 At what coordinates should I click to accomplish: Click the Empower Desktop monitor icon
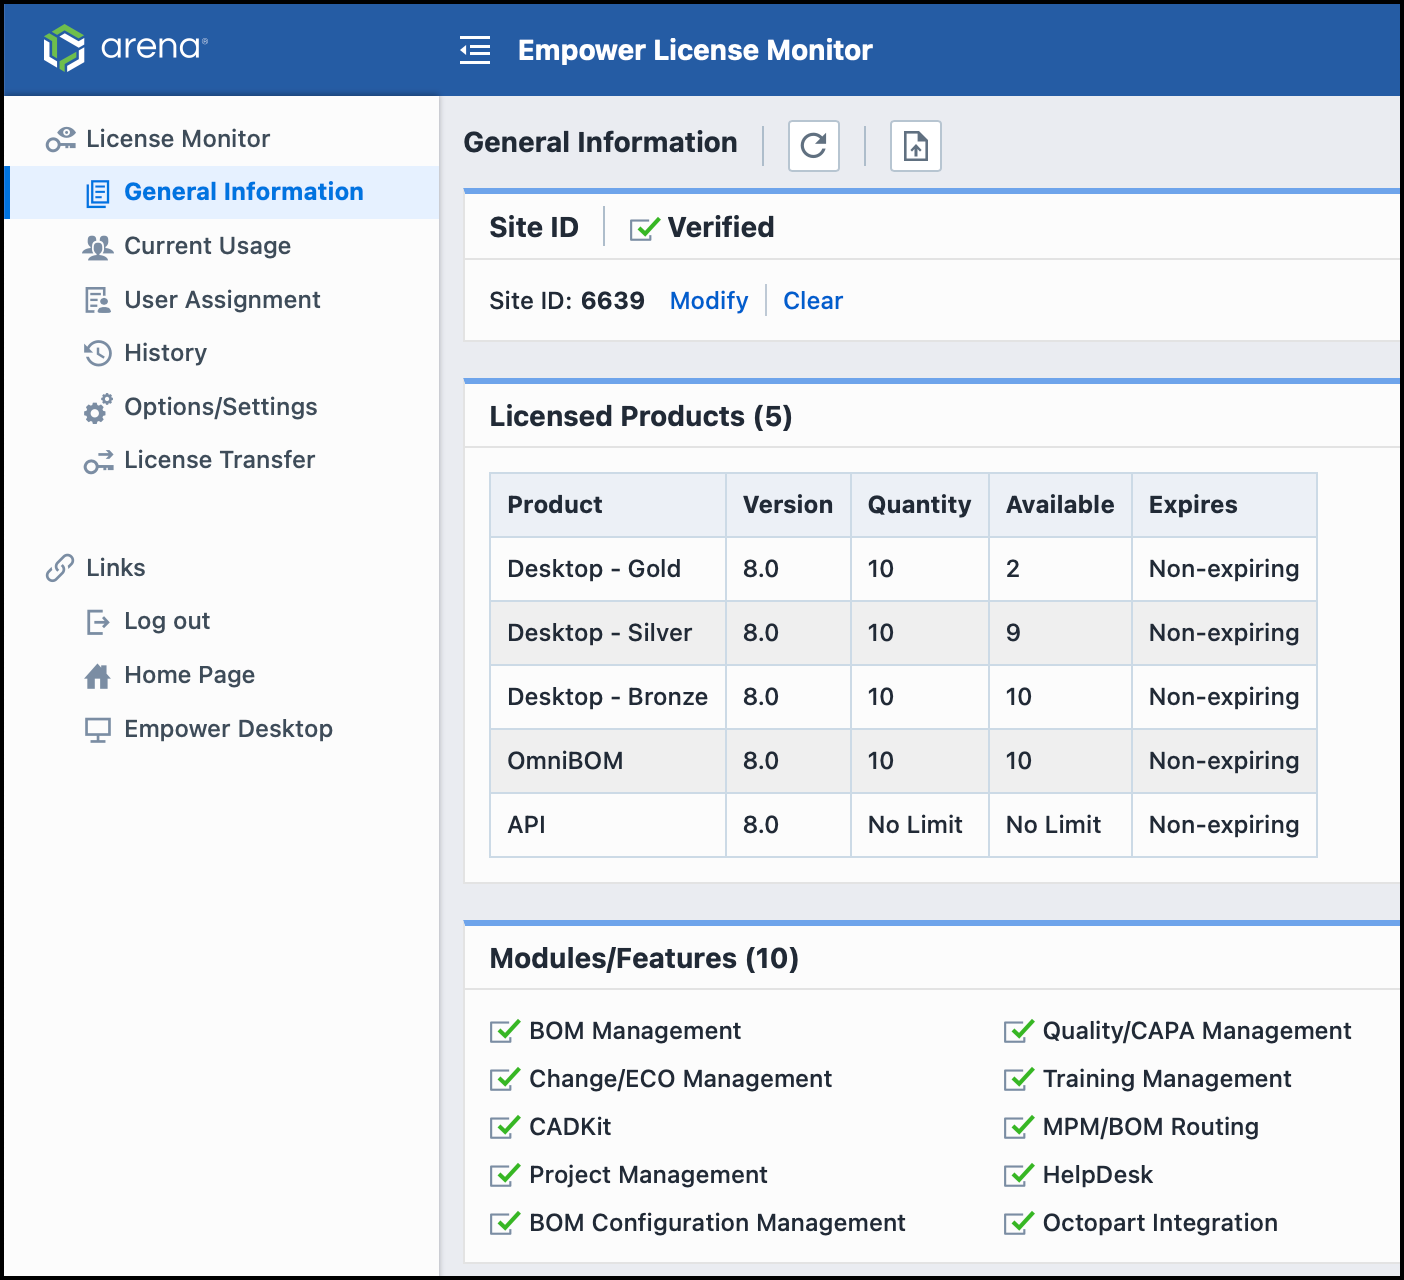tap(98, 730)
